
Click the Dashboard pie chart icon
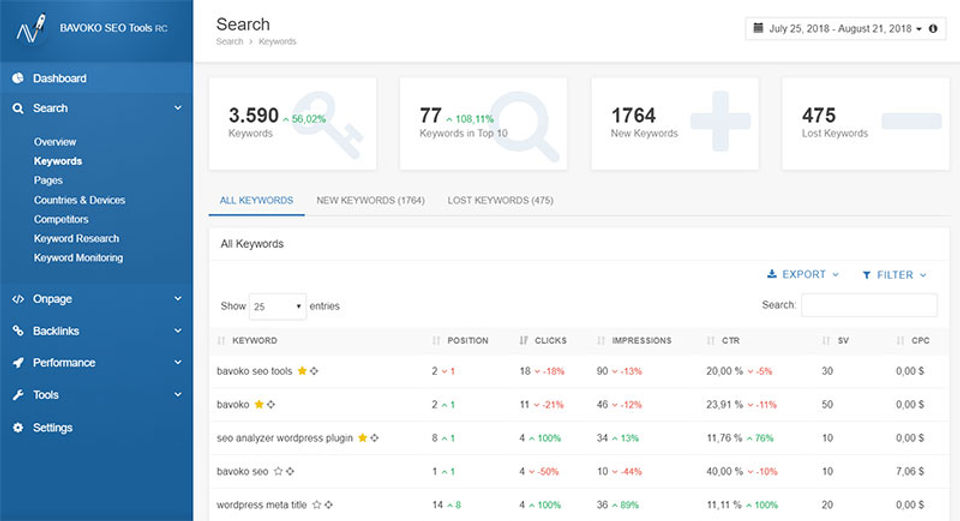18,78
